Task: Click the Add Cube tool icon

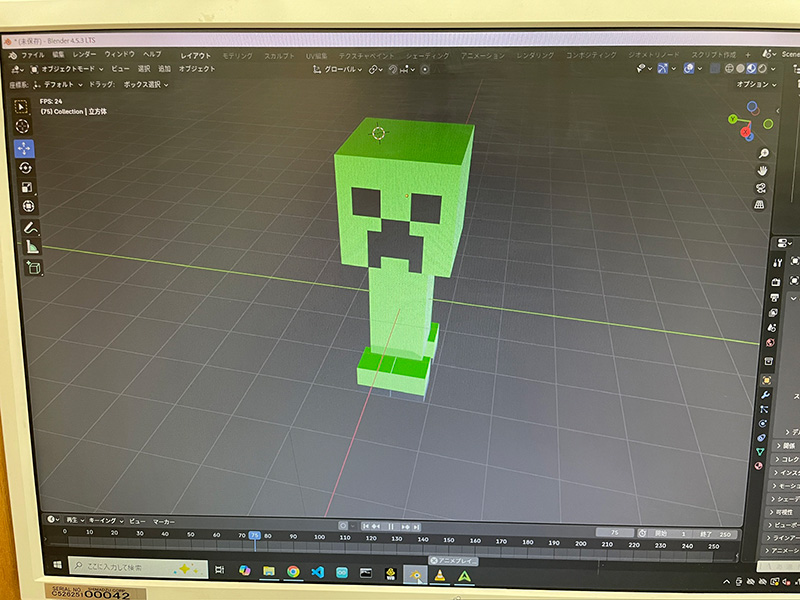Action: tap(32, 267)
